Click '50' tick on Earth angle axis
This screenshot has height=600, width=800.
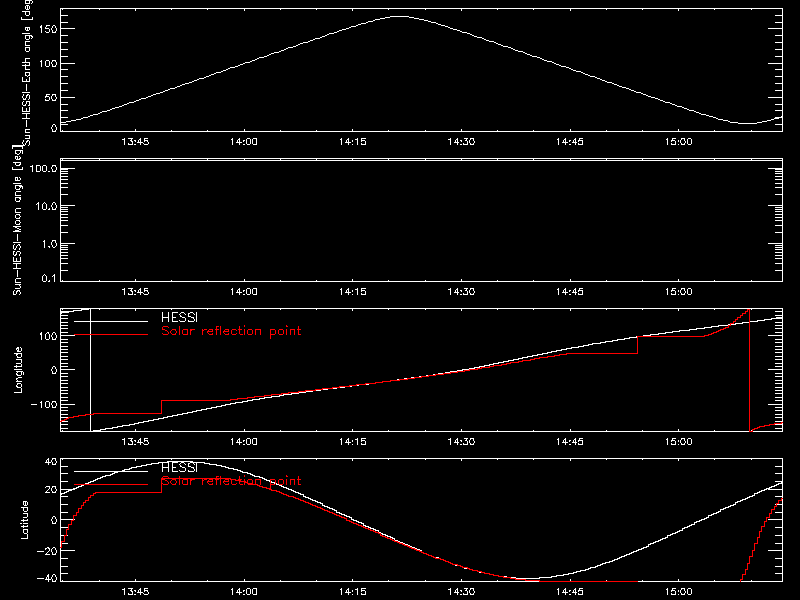tap(51, 98)
